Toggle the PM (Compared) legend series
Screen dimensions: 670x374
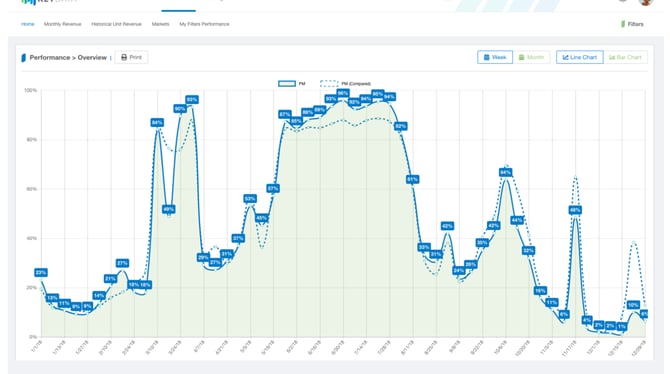tap(345, 84)
